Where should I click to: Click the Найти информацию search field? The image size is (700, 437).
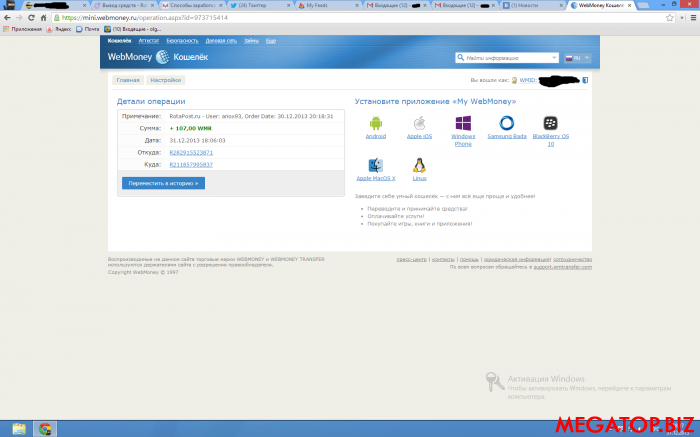[507, 58]
